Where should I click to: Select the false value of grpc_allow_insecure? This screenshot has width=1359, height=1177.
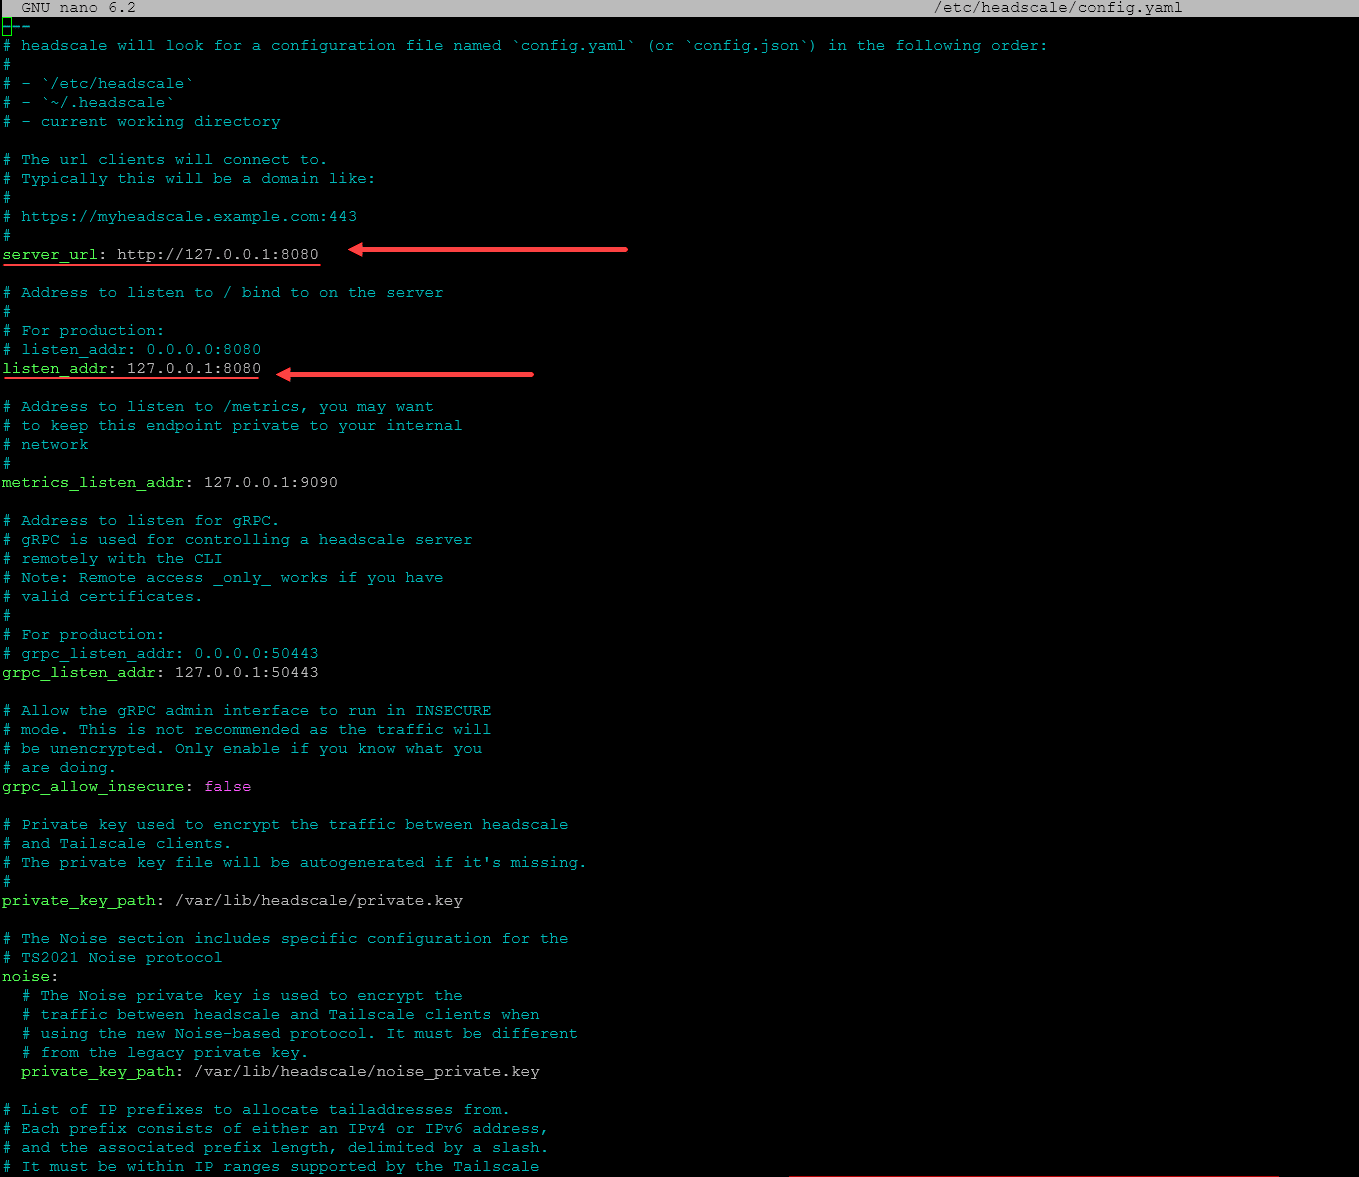[x=228, y=786]
